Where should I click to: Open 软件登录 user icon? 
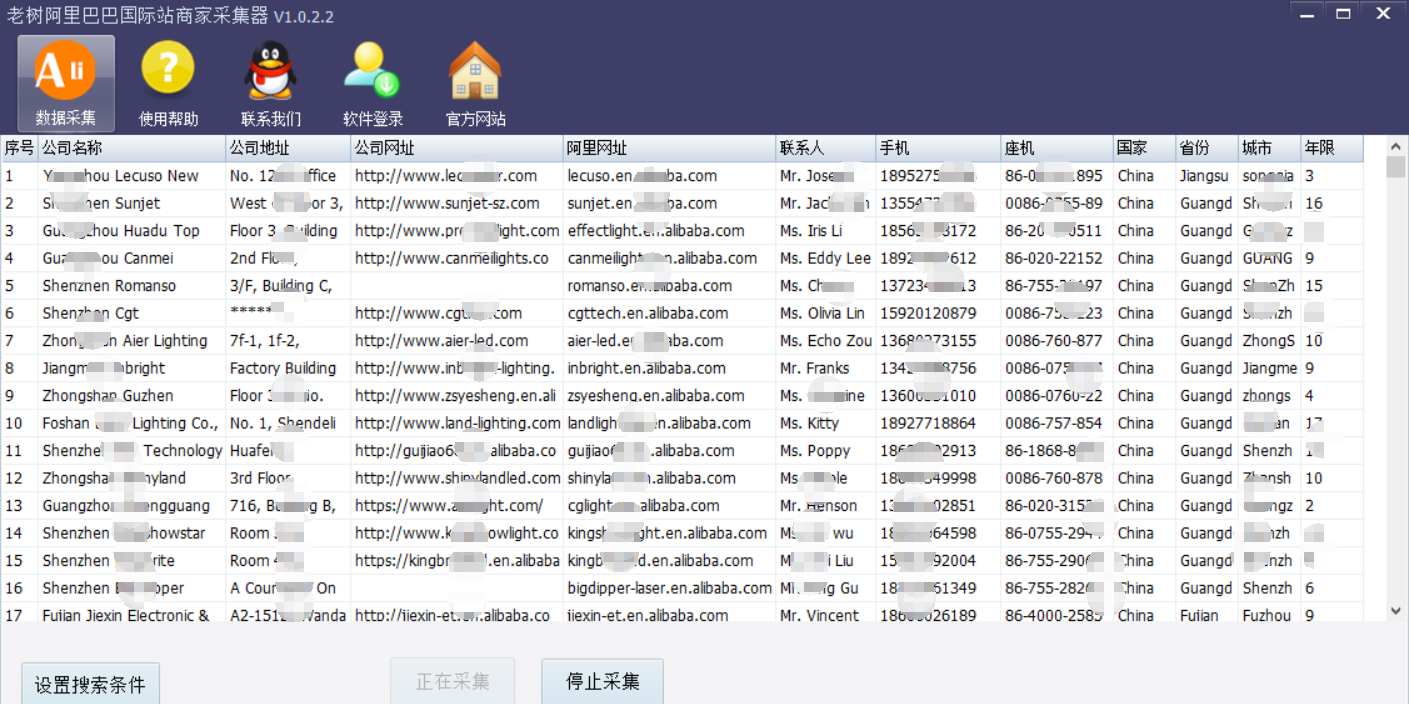point(372,72)
